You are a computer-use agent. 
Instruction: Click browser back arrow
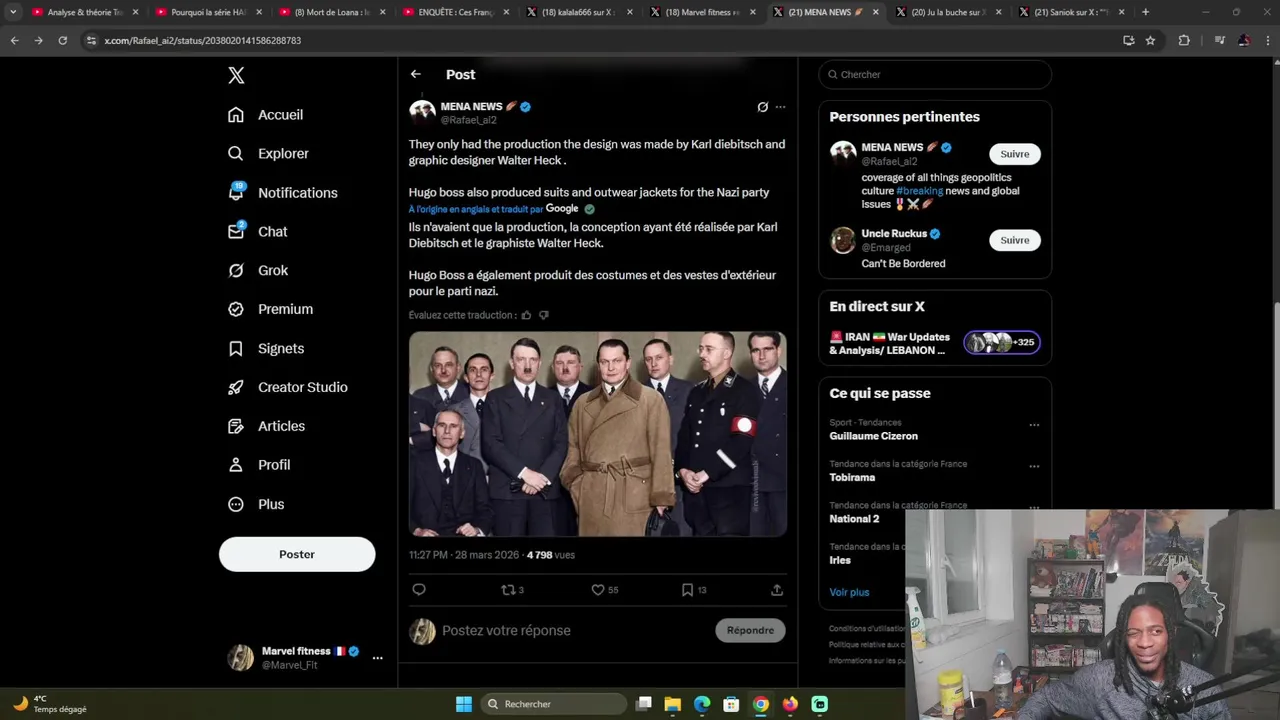(x=14, y=40)
